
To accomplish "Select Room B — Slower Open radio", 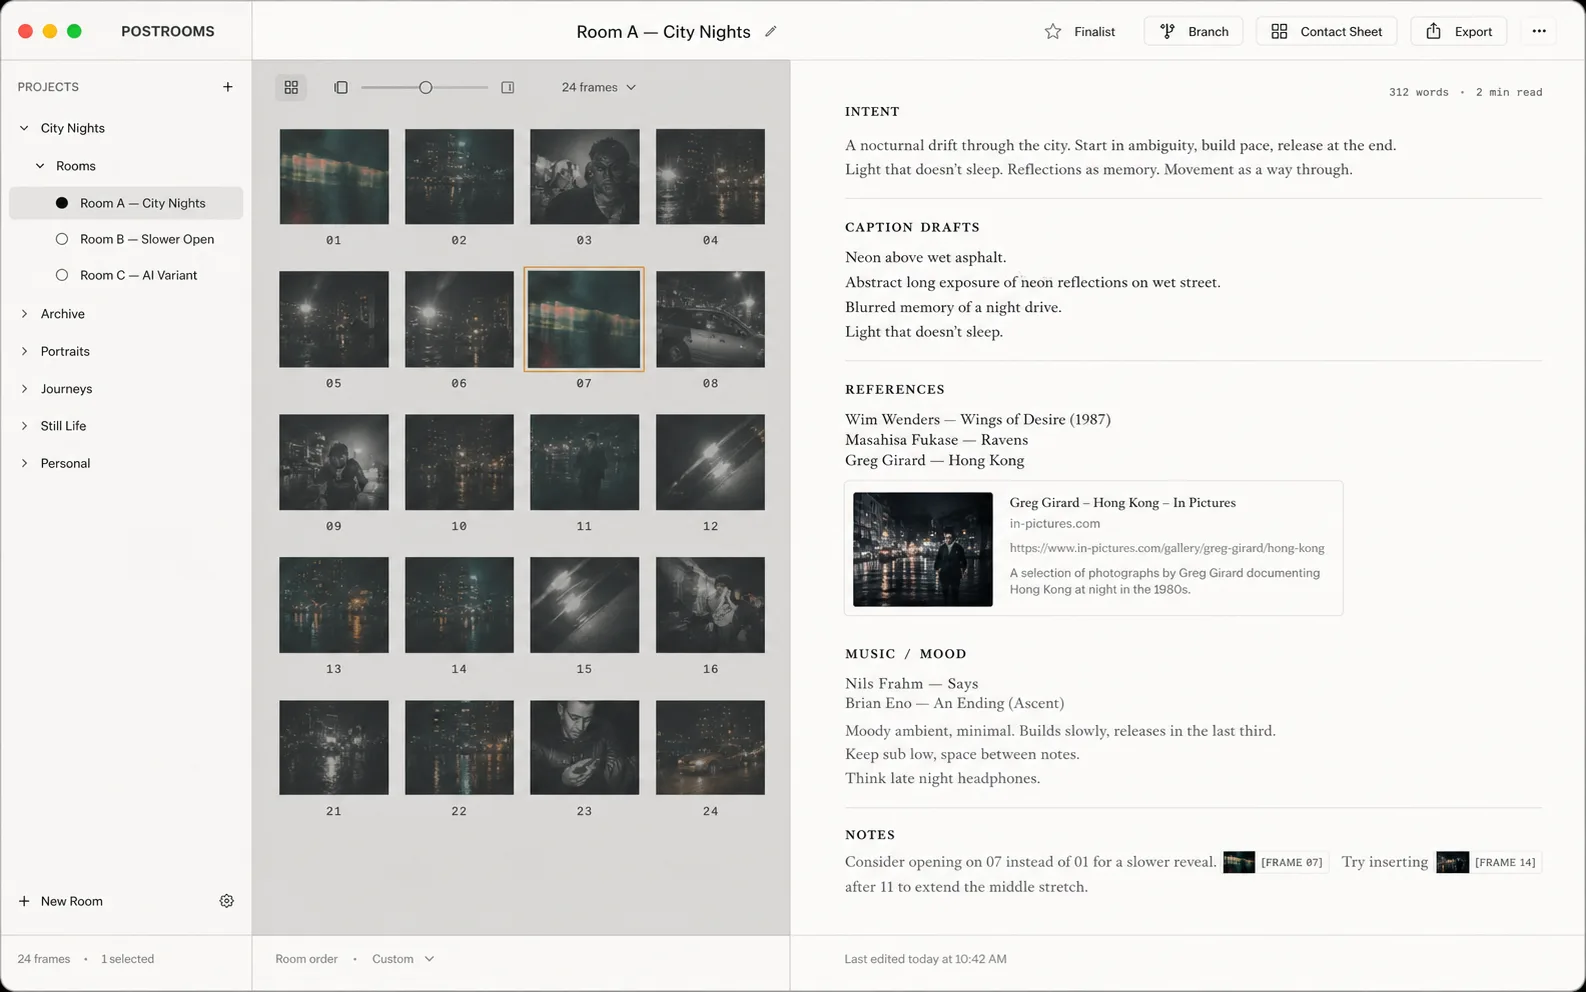I will click(x=62, y=239).
